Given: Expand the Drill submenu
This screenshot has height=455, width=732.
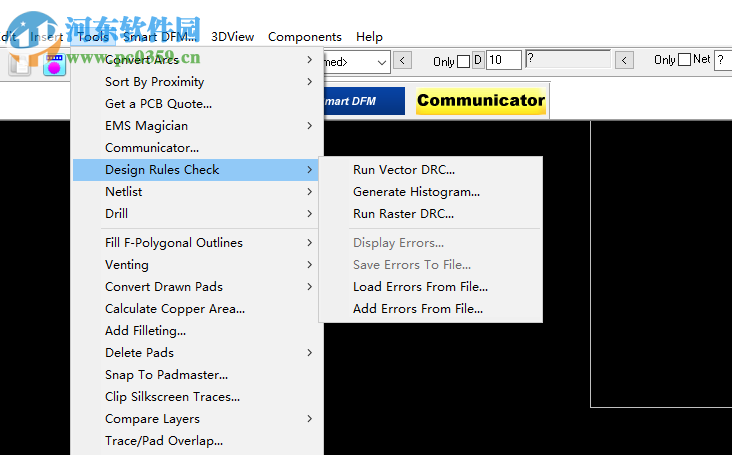Looking at the screenshot, I should (x=196, y=213).
